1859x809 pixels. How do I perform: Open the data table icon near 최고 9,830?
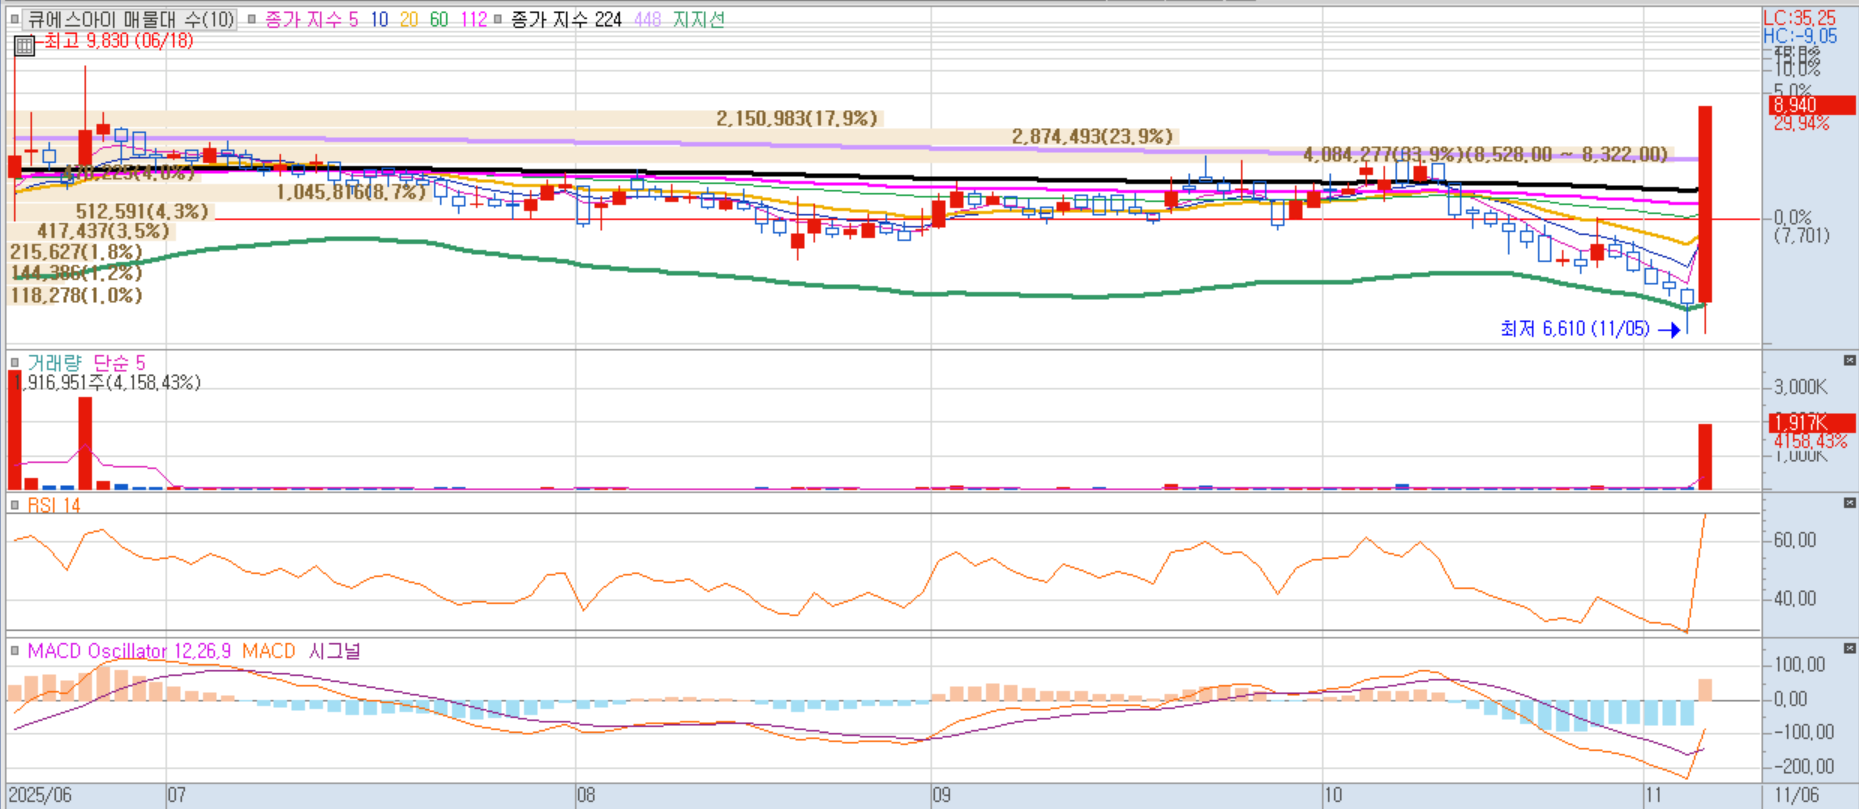(24, 45)
